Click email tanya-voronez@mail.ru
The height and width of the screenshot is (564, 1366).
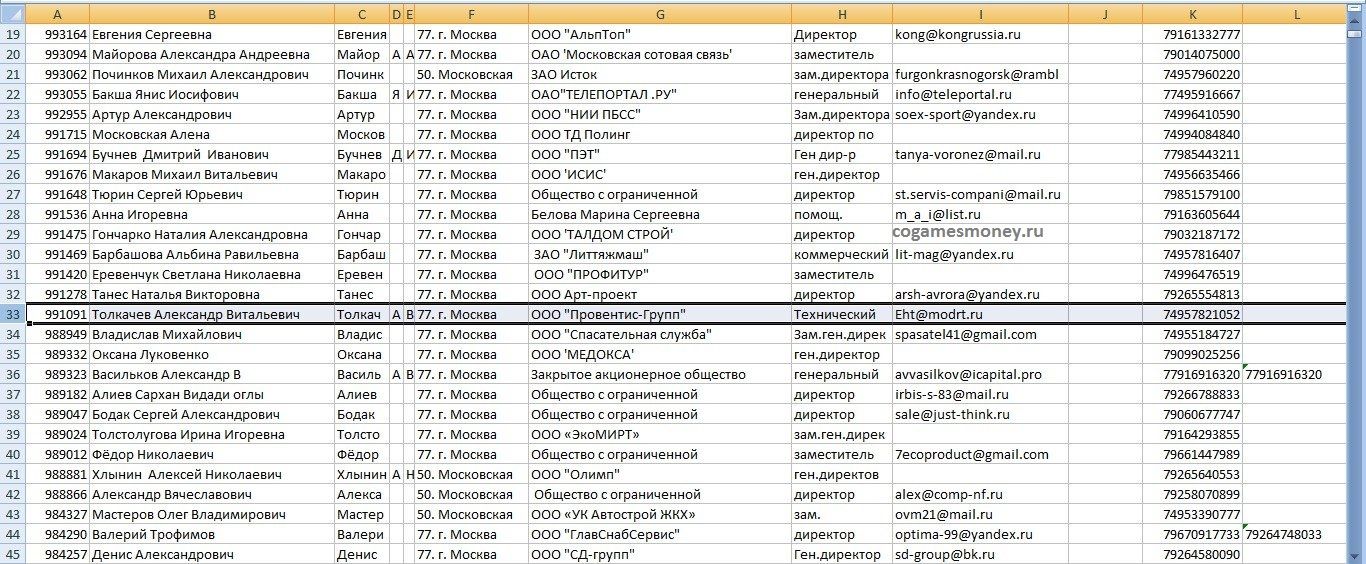pyautogui.click(x=980, y=154)
